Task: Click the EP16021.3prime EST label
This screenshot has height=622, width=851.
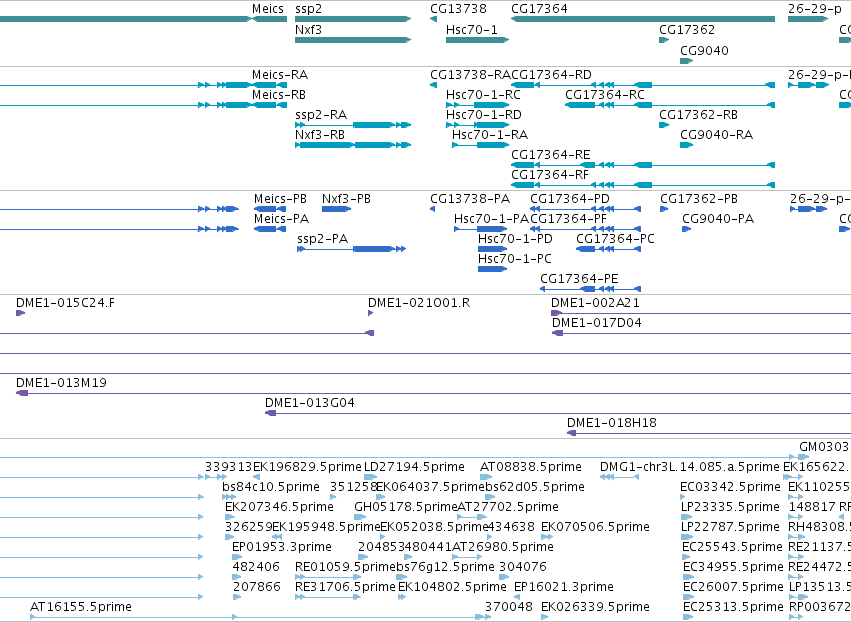Action: tap(563, 587)
